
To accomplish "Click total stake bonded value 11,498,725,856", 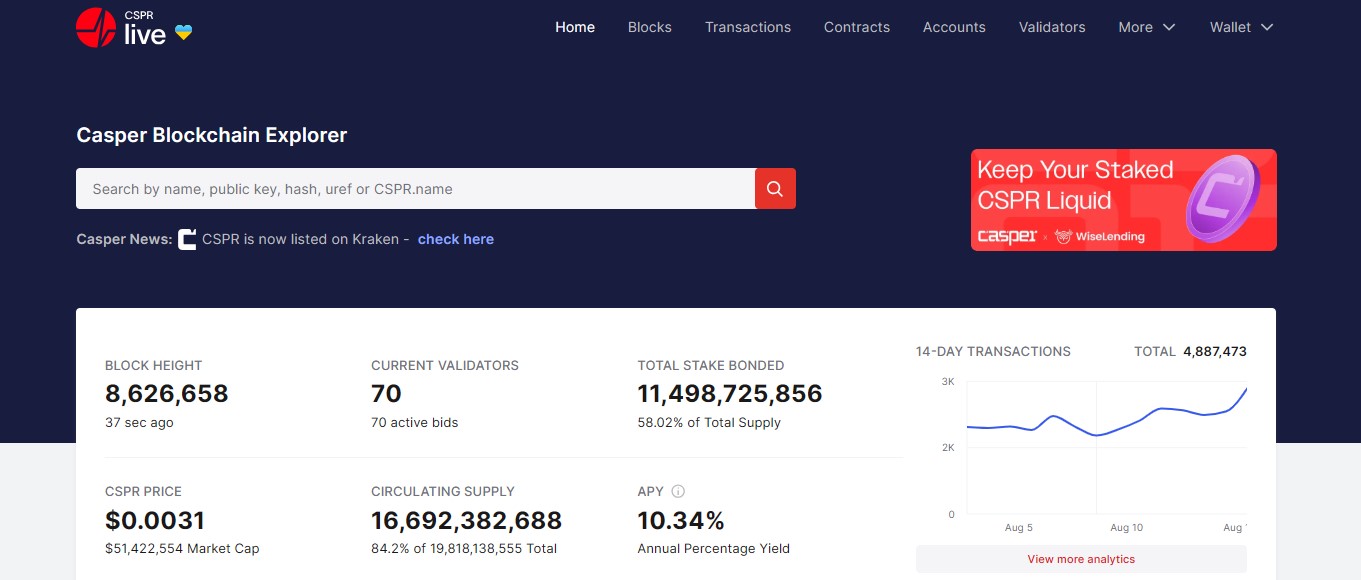I will pos(730,394).
